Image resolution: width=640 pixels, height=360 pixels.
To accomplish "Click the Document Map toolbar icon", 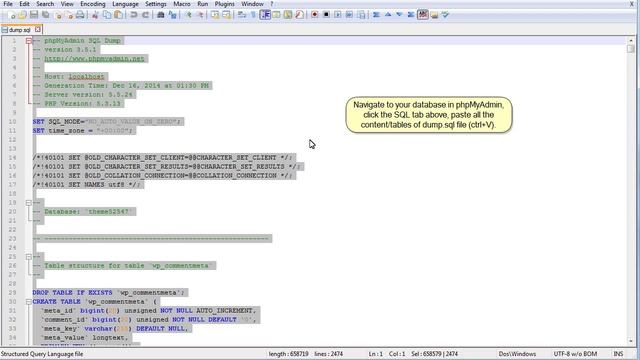I will 288,15.
